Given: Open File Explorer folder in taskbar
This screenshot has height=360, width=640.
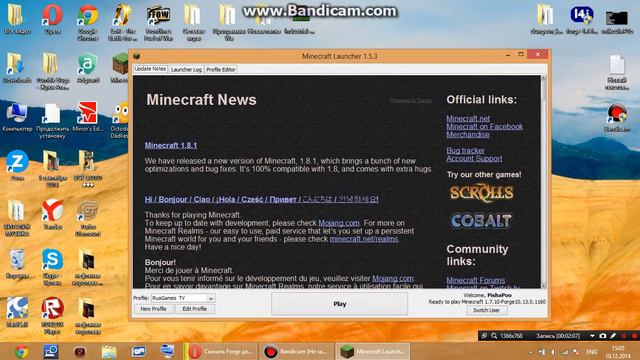Looking at the screenshot, I should (109, 351).
